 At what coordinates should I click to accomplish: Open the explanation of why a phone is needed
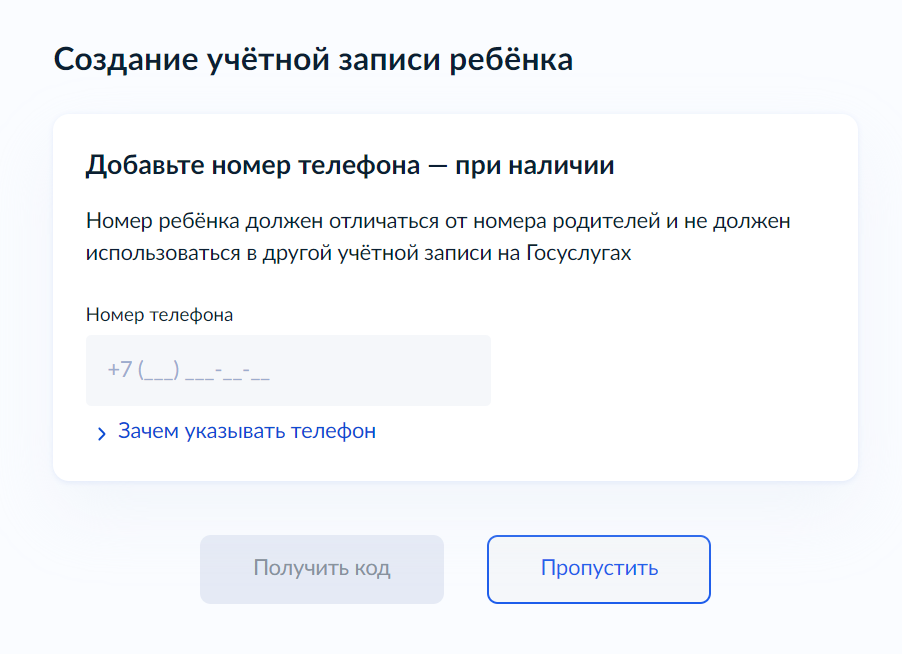click(246, 432)
